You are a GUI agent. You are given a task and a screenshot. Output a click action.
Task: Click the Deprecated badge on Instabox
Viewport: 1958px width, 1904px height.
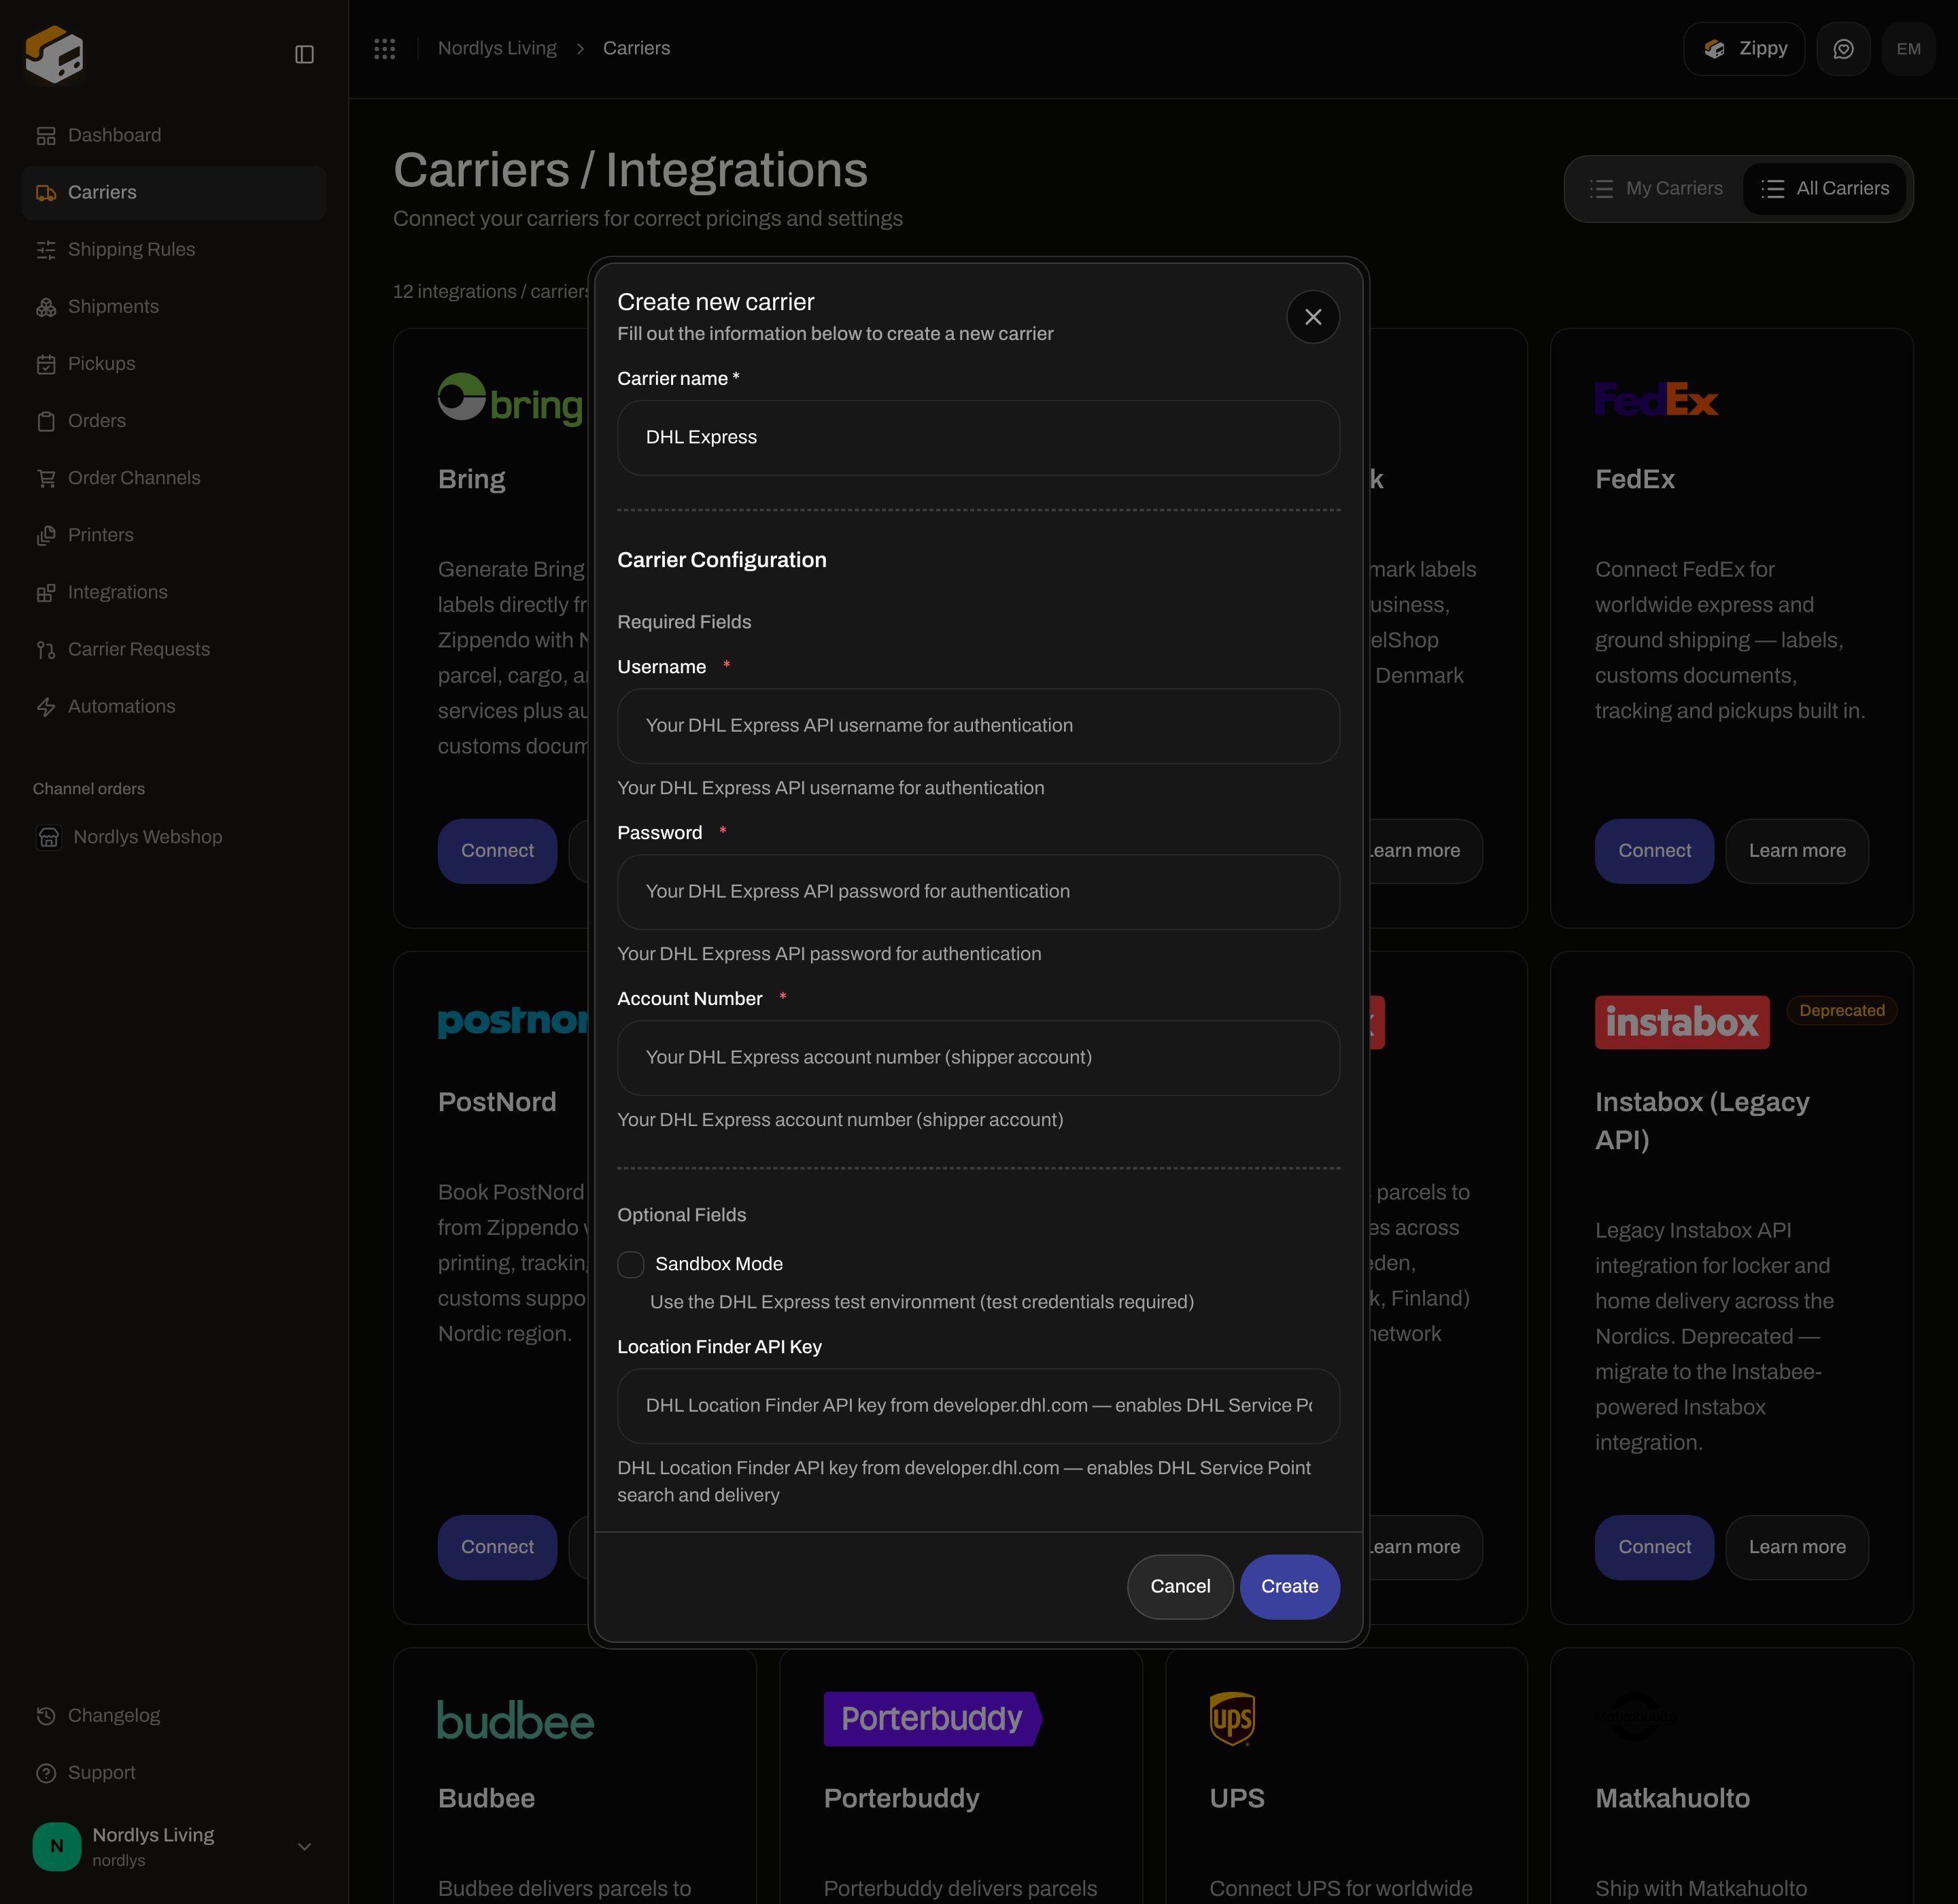[1842, 1011]
